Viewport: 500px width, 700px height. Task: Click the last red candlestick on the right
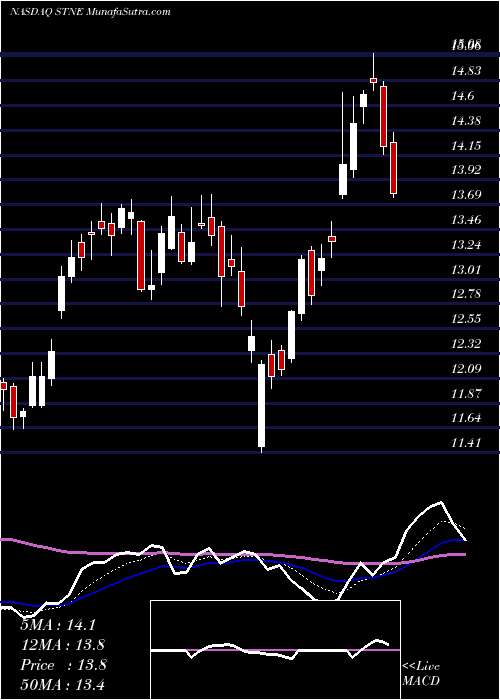[x=393, y=166]
